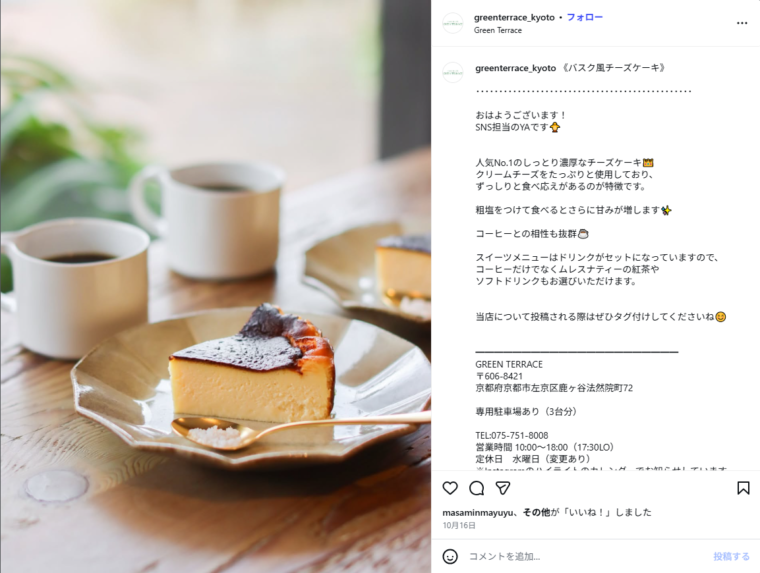Click the cheesecake photo

[x=216, y=286]
